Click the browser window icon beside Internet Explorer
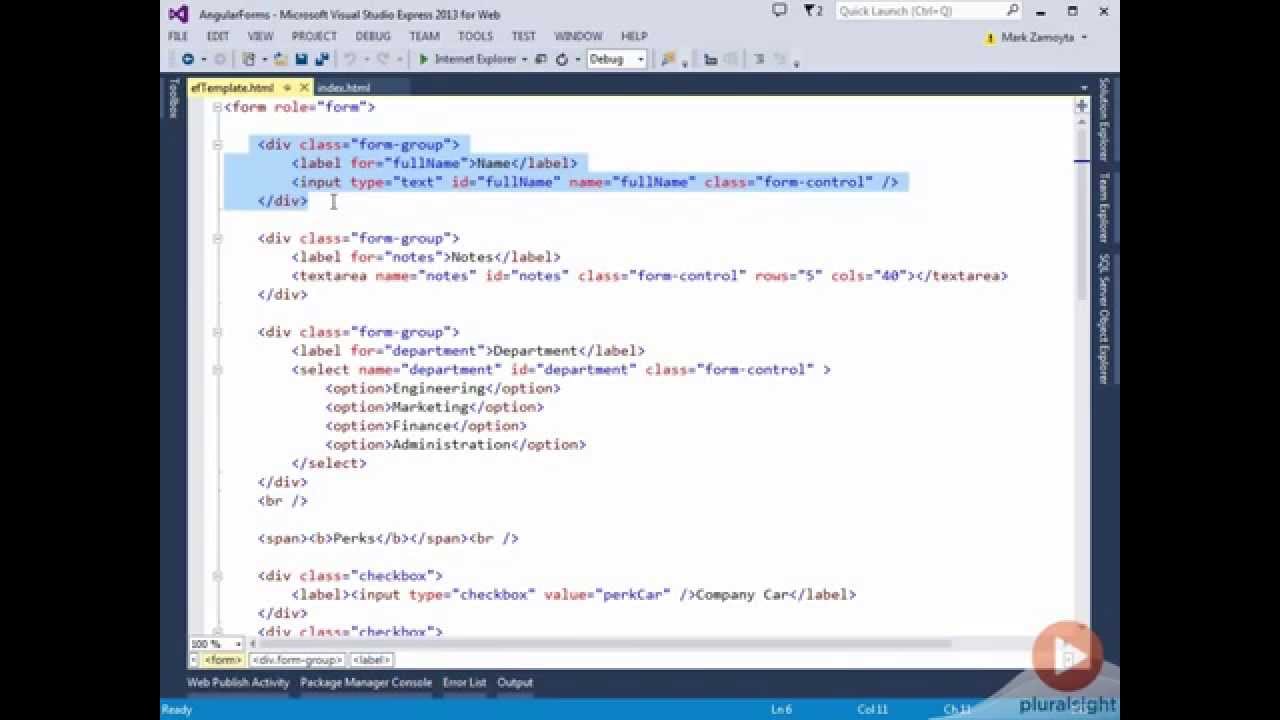Viewport: 1280px width, 720px height. tap(541, 59)
